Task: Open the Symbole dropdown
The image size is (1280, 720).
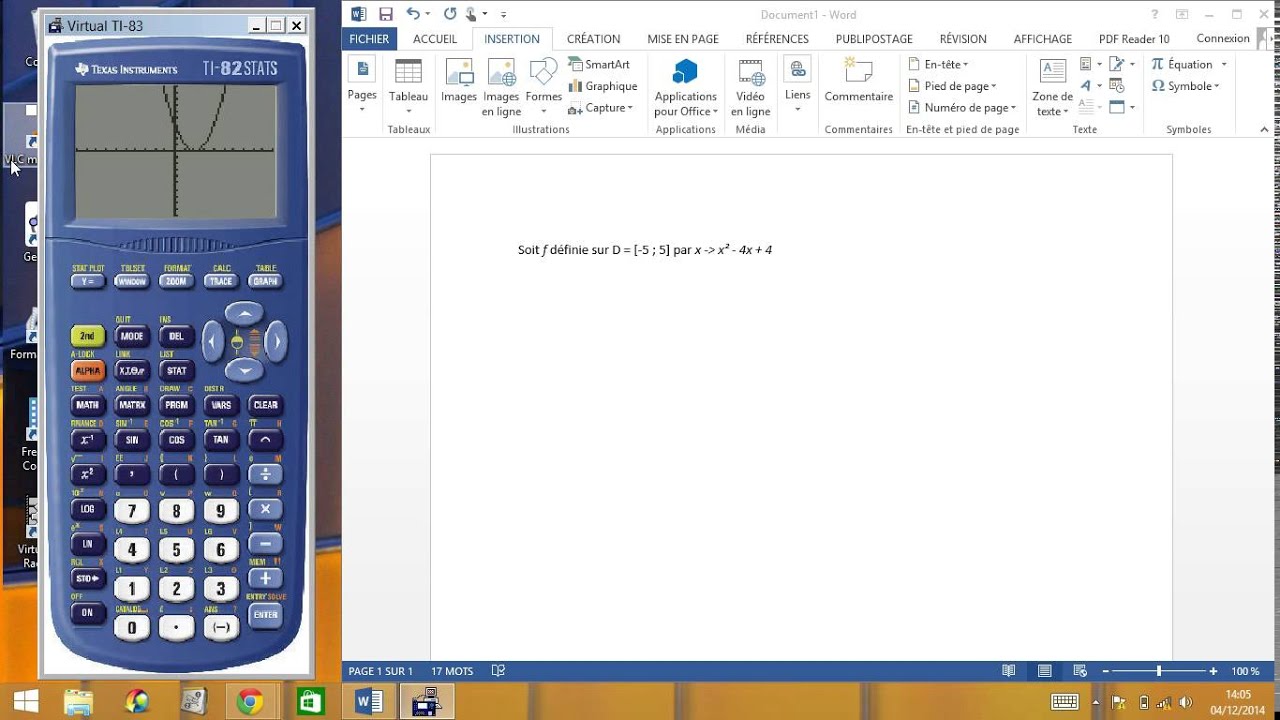Action: (1186, 86)
